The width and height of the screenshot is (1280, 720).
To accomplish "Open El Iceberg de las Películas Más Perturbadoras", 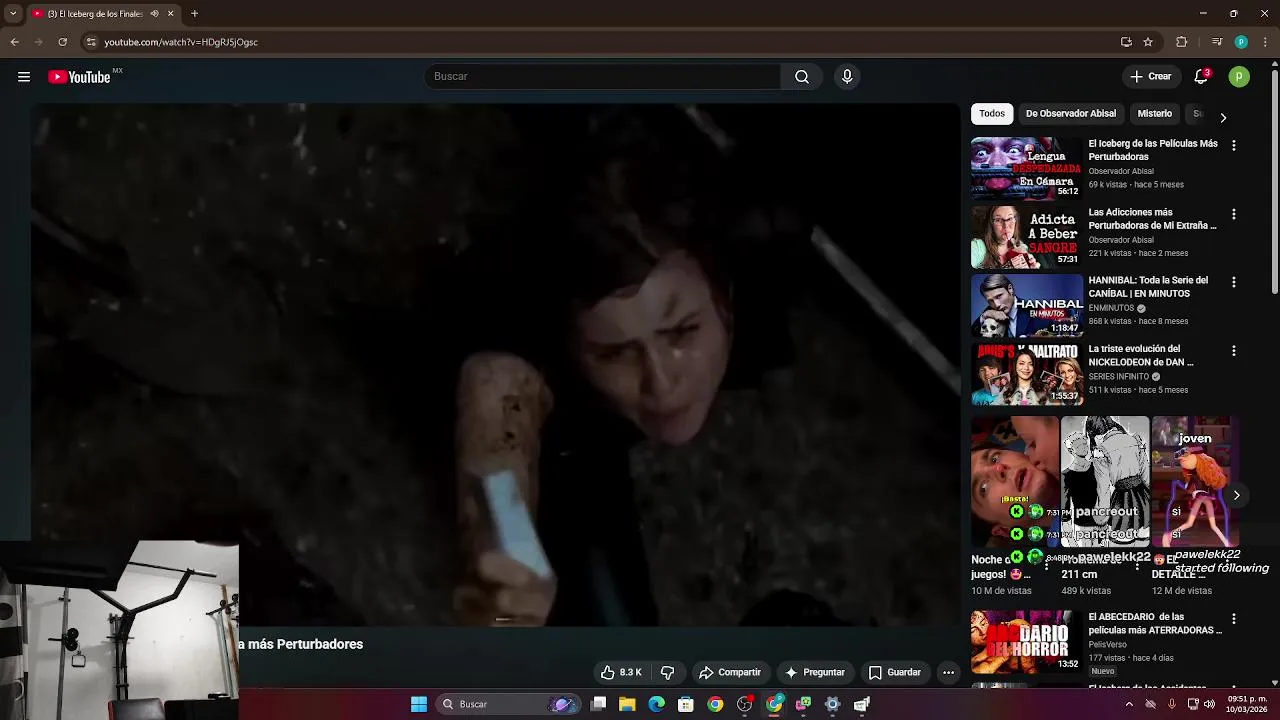I will (x=1153, y=150).
